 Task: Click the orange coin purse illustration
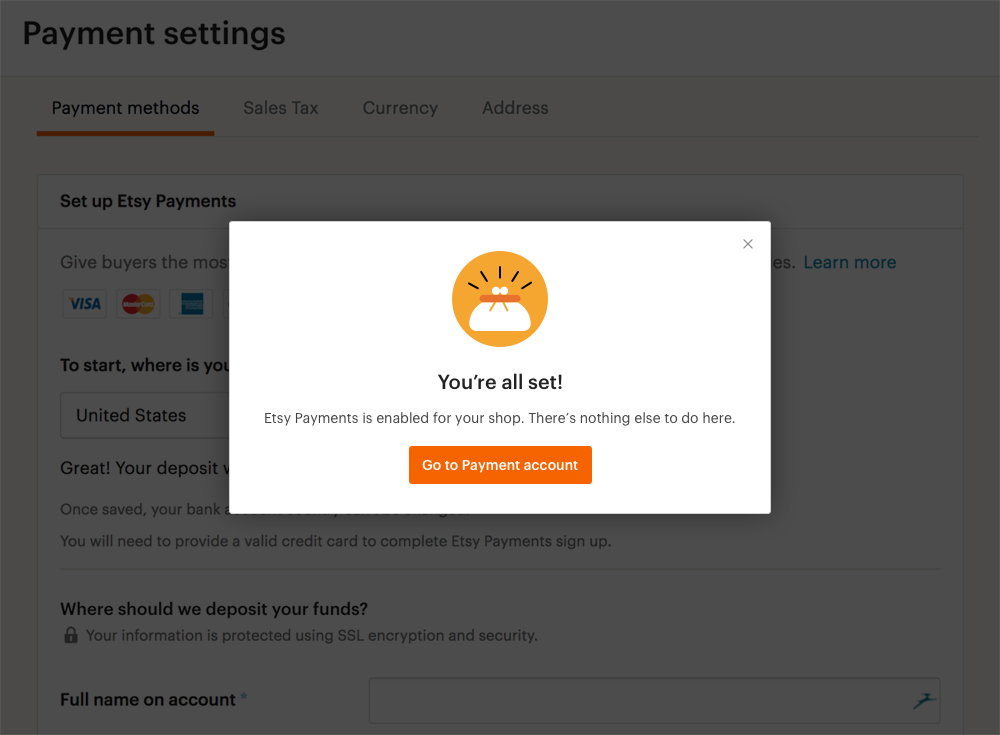point(500,299)
